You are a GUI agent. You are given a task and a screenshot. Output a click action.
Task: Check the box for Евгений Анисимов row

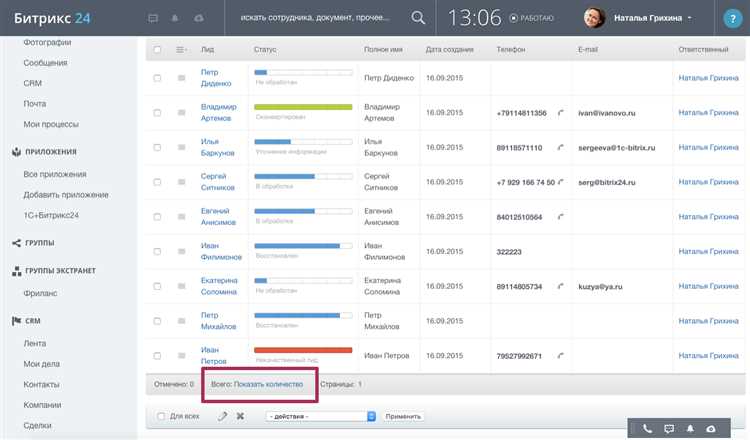pos(157,217)
